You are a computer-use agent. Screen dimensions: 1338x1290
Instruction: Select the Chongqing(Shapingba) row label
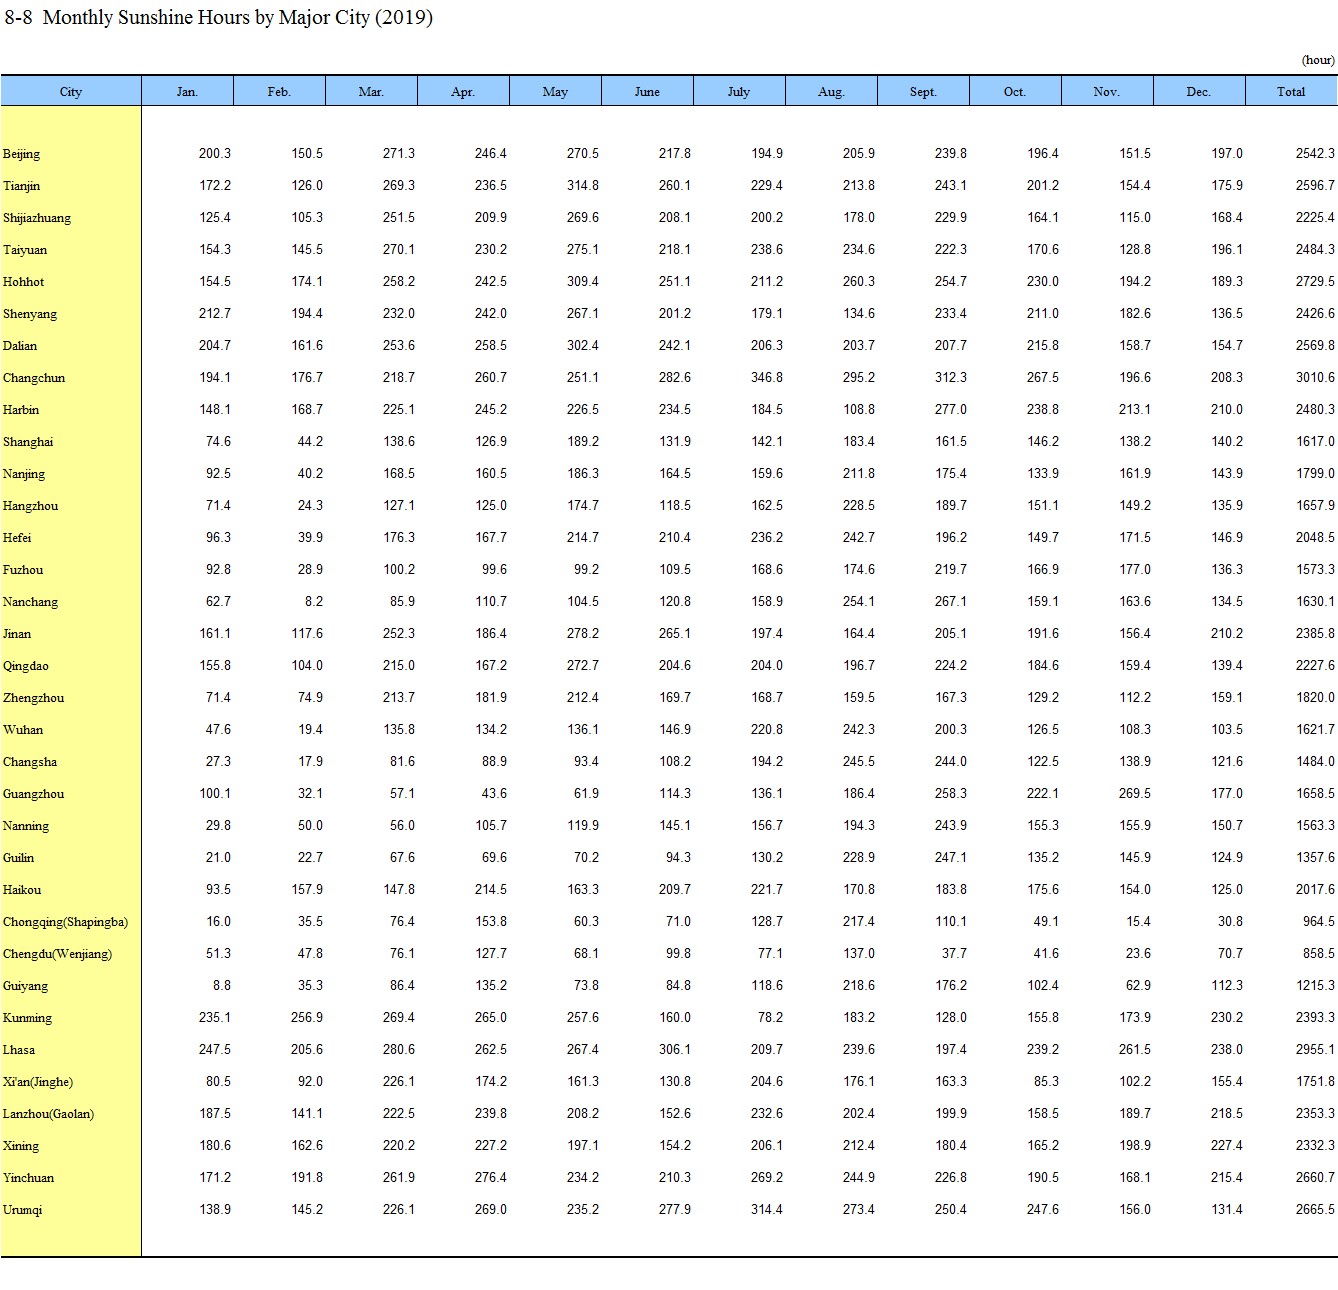(65, 922)
